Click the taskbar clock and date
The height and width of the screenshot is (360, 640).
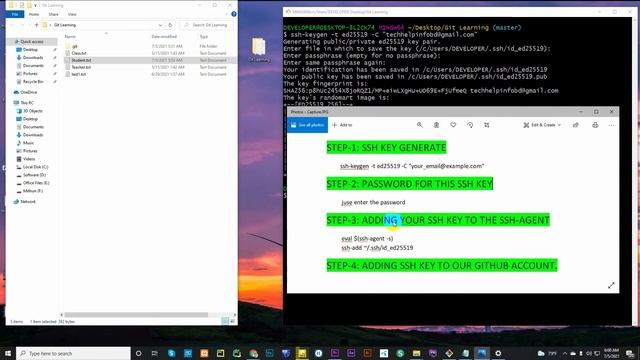pyautogui.click(x=611, y=353)
